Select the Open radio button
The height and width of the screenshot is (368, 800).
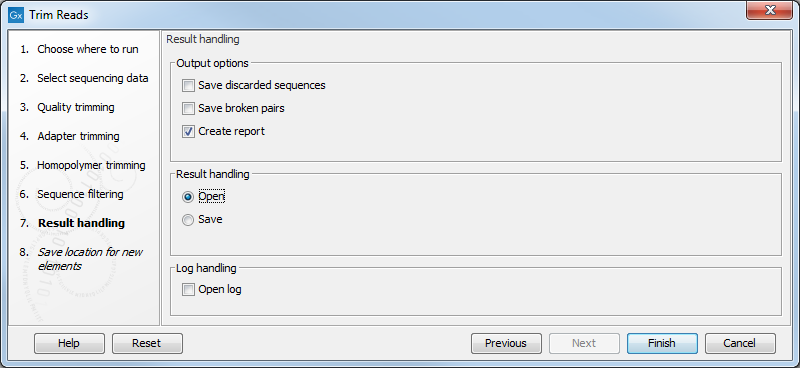tap(188, 197)
